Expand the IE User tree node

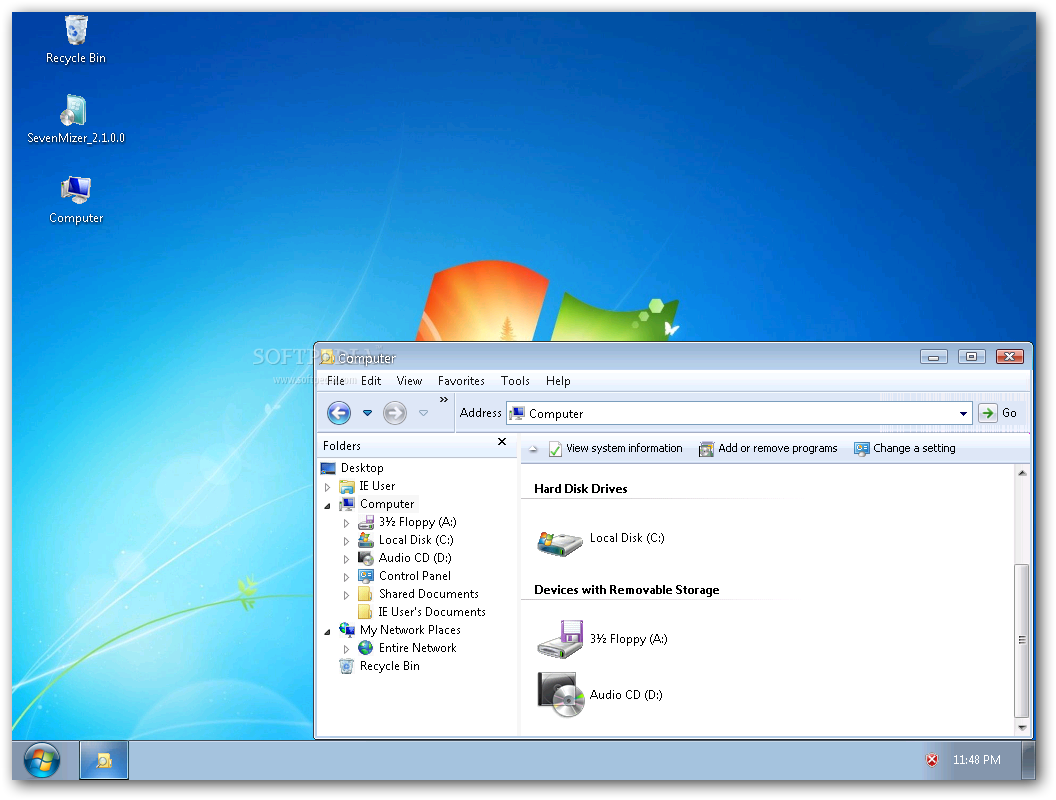(327, 487)
